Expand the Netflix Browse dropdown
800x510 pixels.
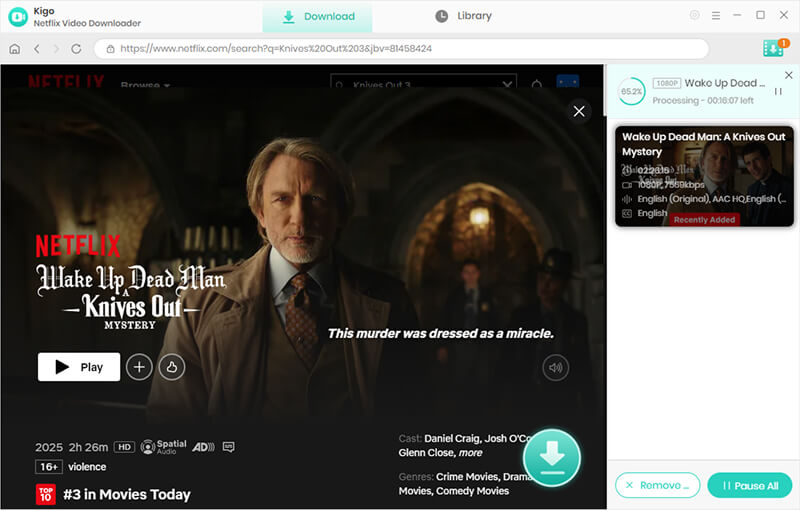coord(145,84)
